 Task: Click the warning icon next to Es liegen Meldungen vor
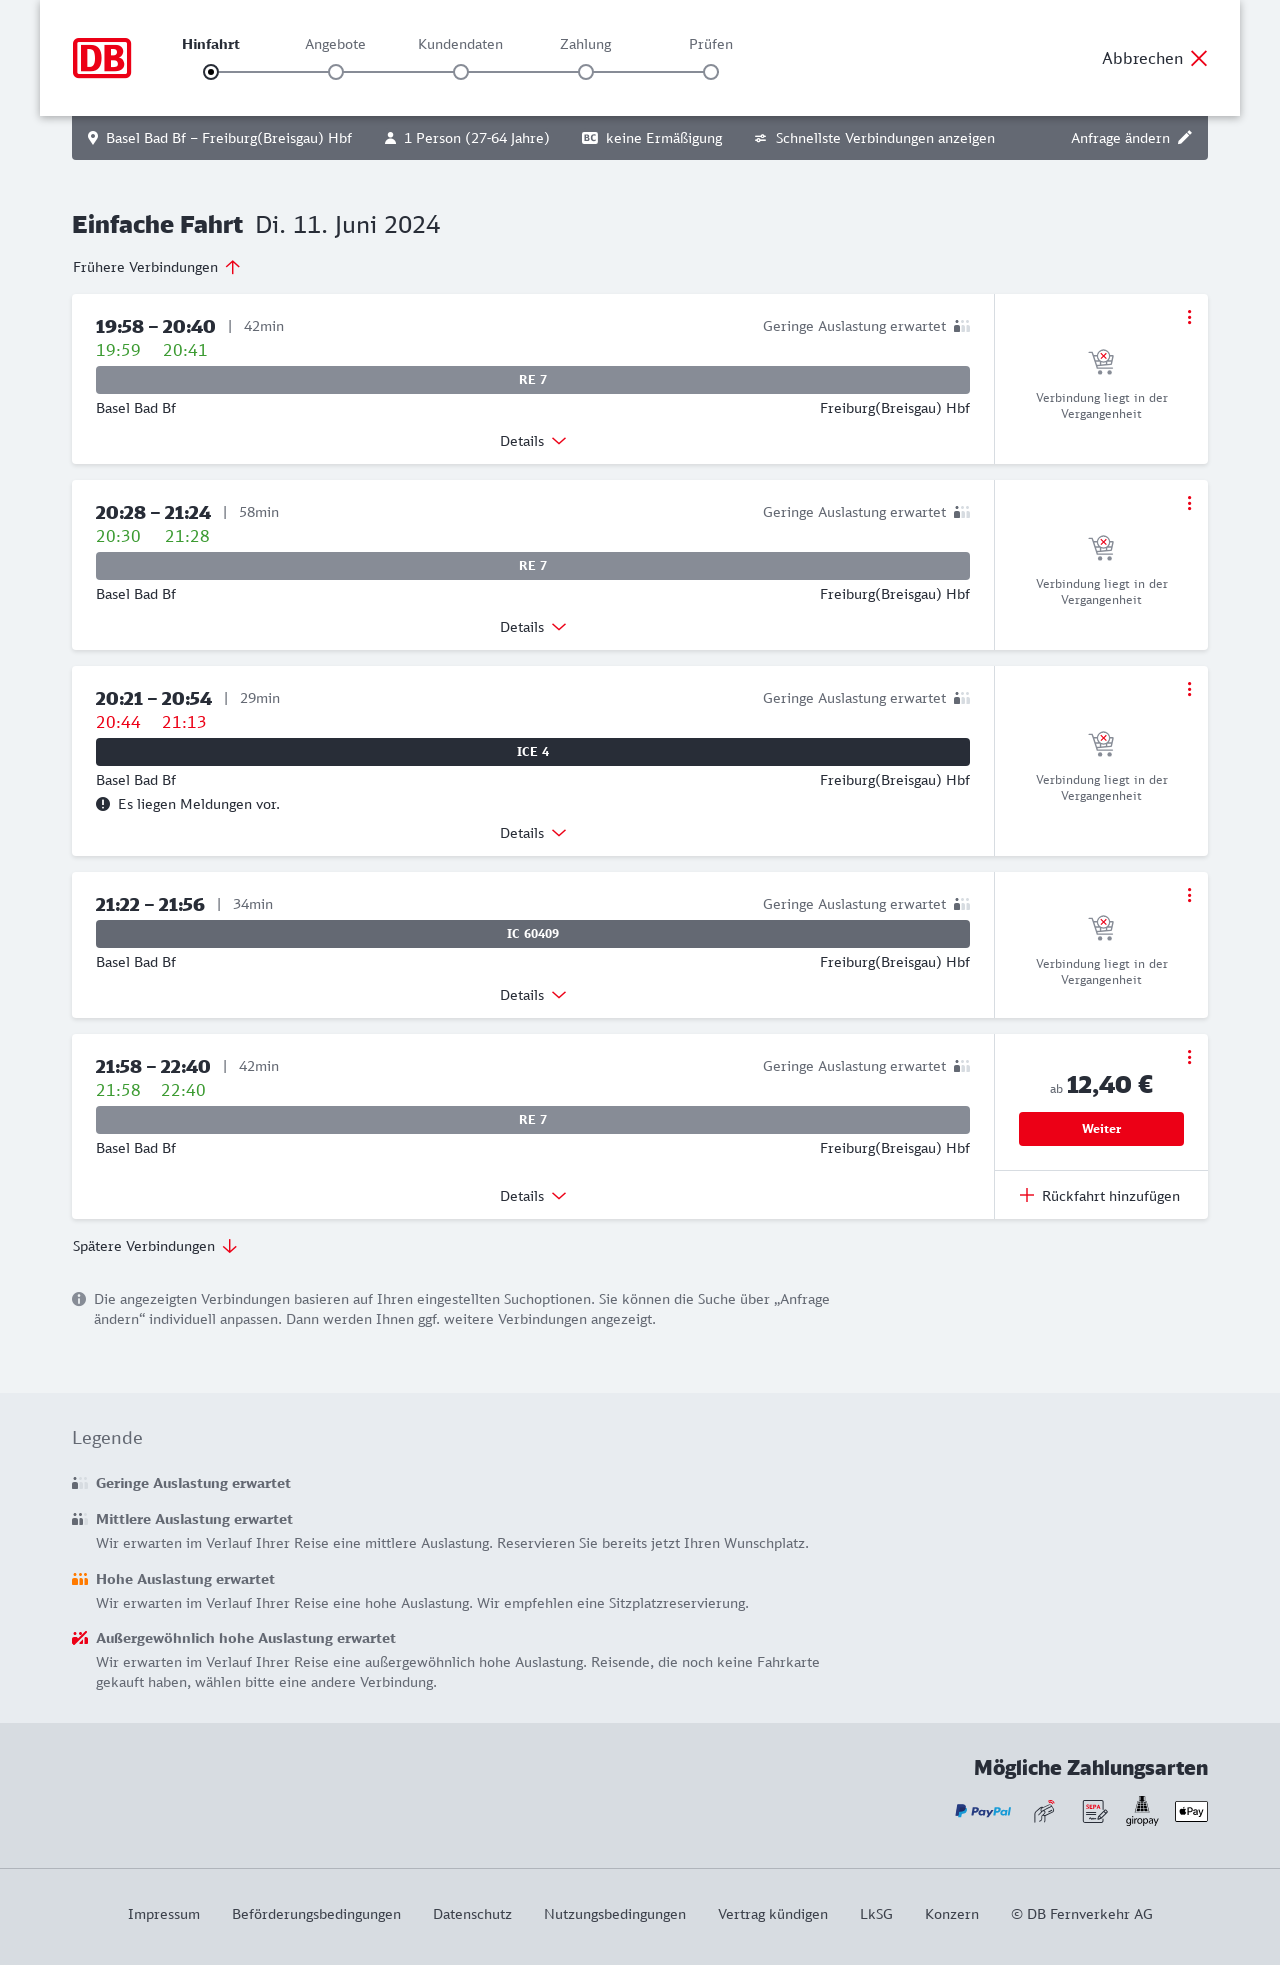tap(103, 804)
